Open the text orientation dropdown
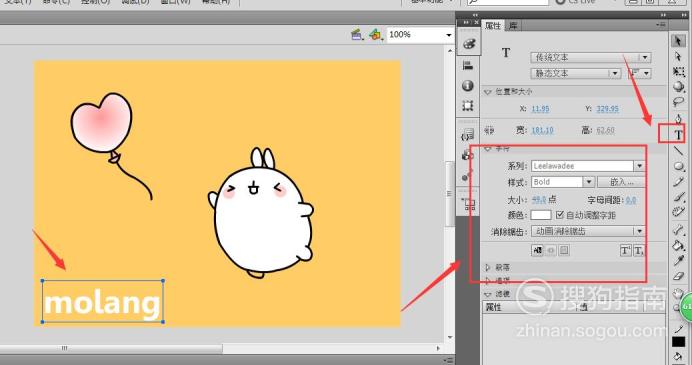 pyautogui.click(x=639, y=73)
